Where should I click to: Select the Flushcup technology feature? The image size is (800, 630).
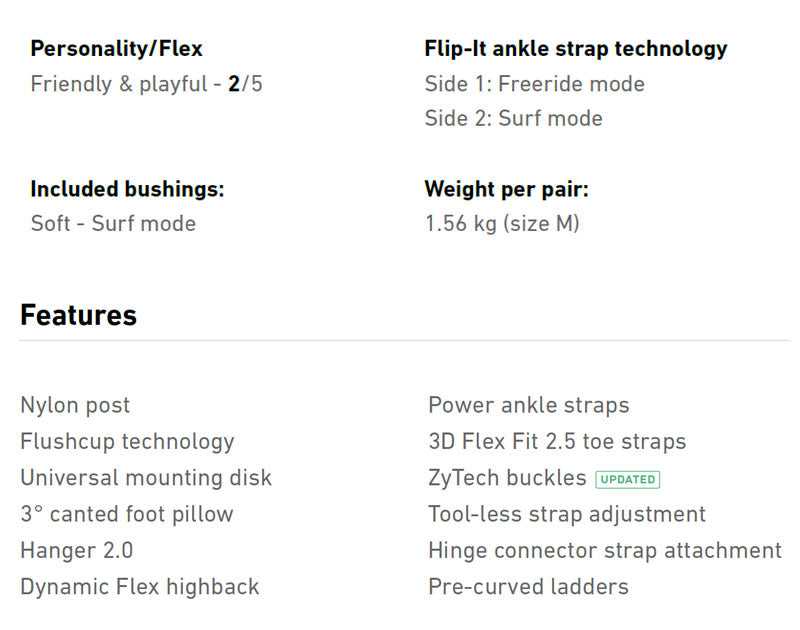127,442
